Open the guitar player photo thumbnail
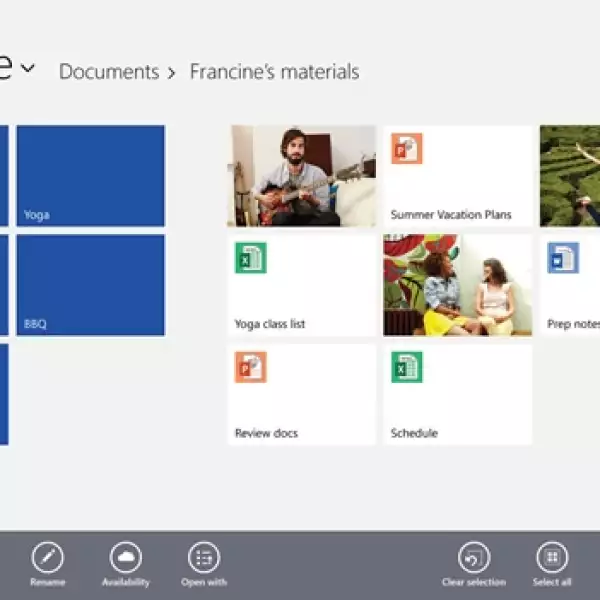This screenshot has height=600, width=600. [x=302, y=176]
